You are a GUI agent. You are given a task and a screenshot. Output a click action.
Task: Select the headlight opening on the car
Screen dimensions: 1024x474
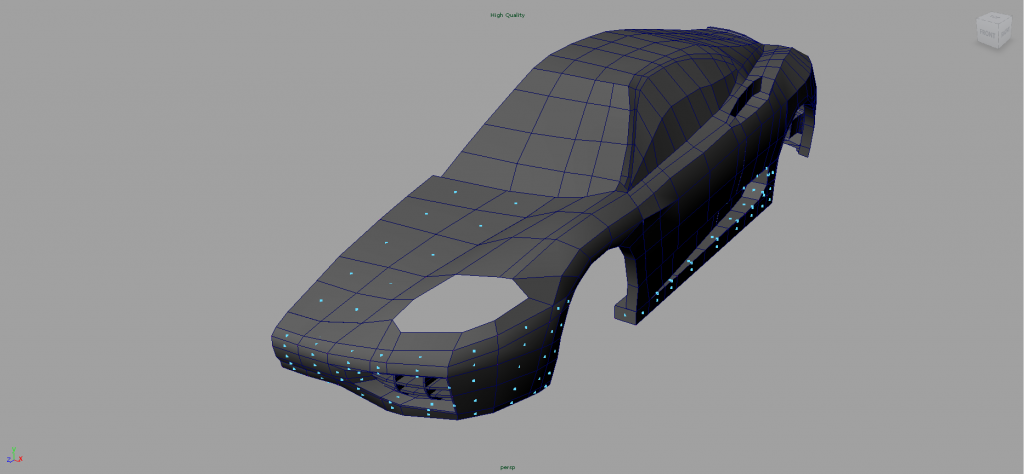[455, 303]
